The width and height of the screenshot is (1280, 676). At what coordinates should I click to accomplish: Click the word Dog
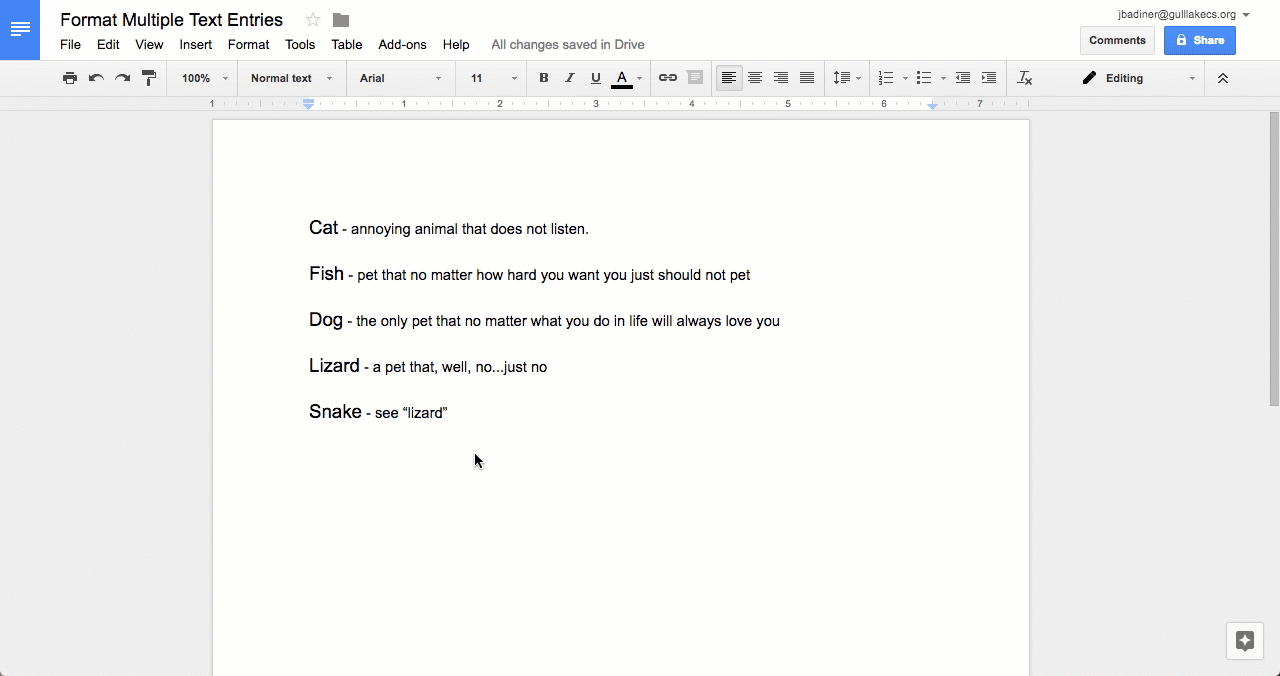coord(326,320)
